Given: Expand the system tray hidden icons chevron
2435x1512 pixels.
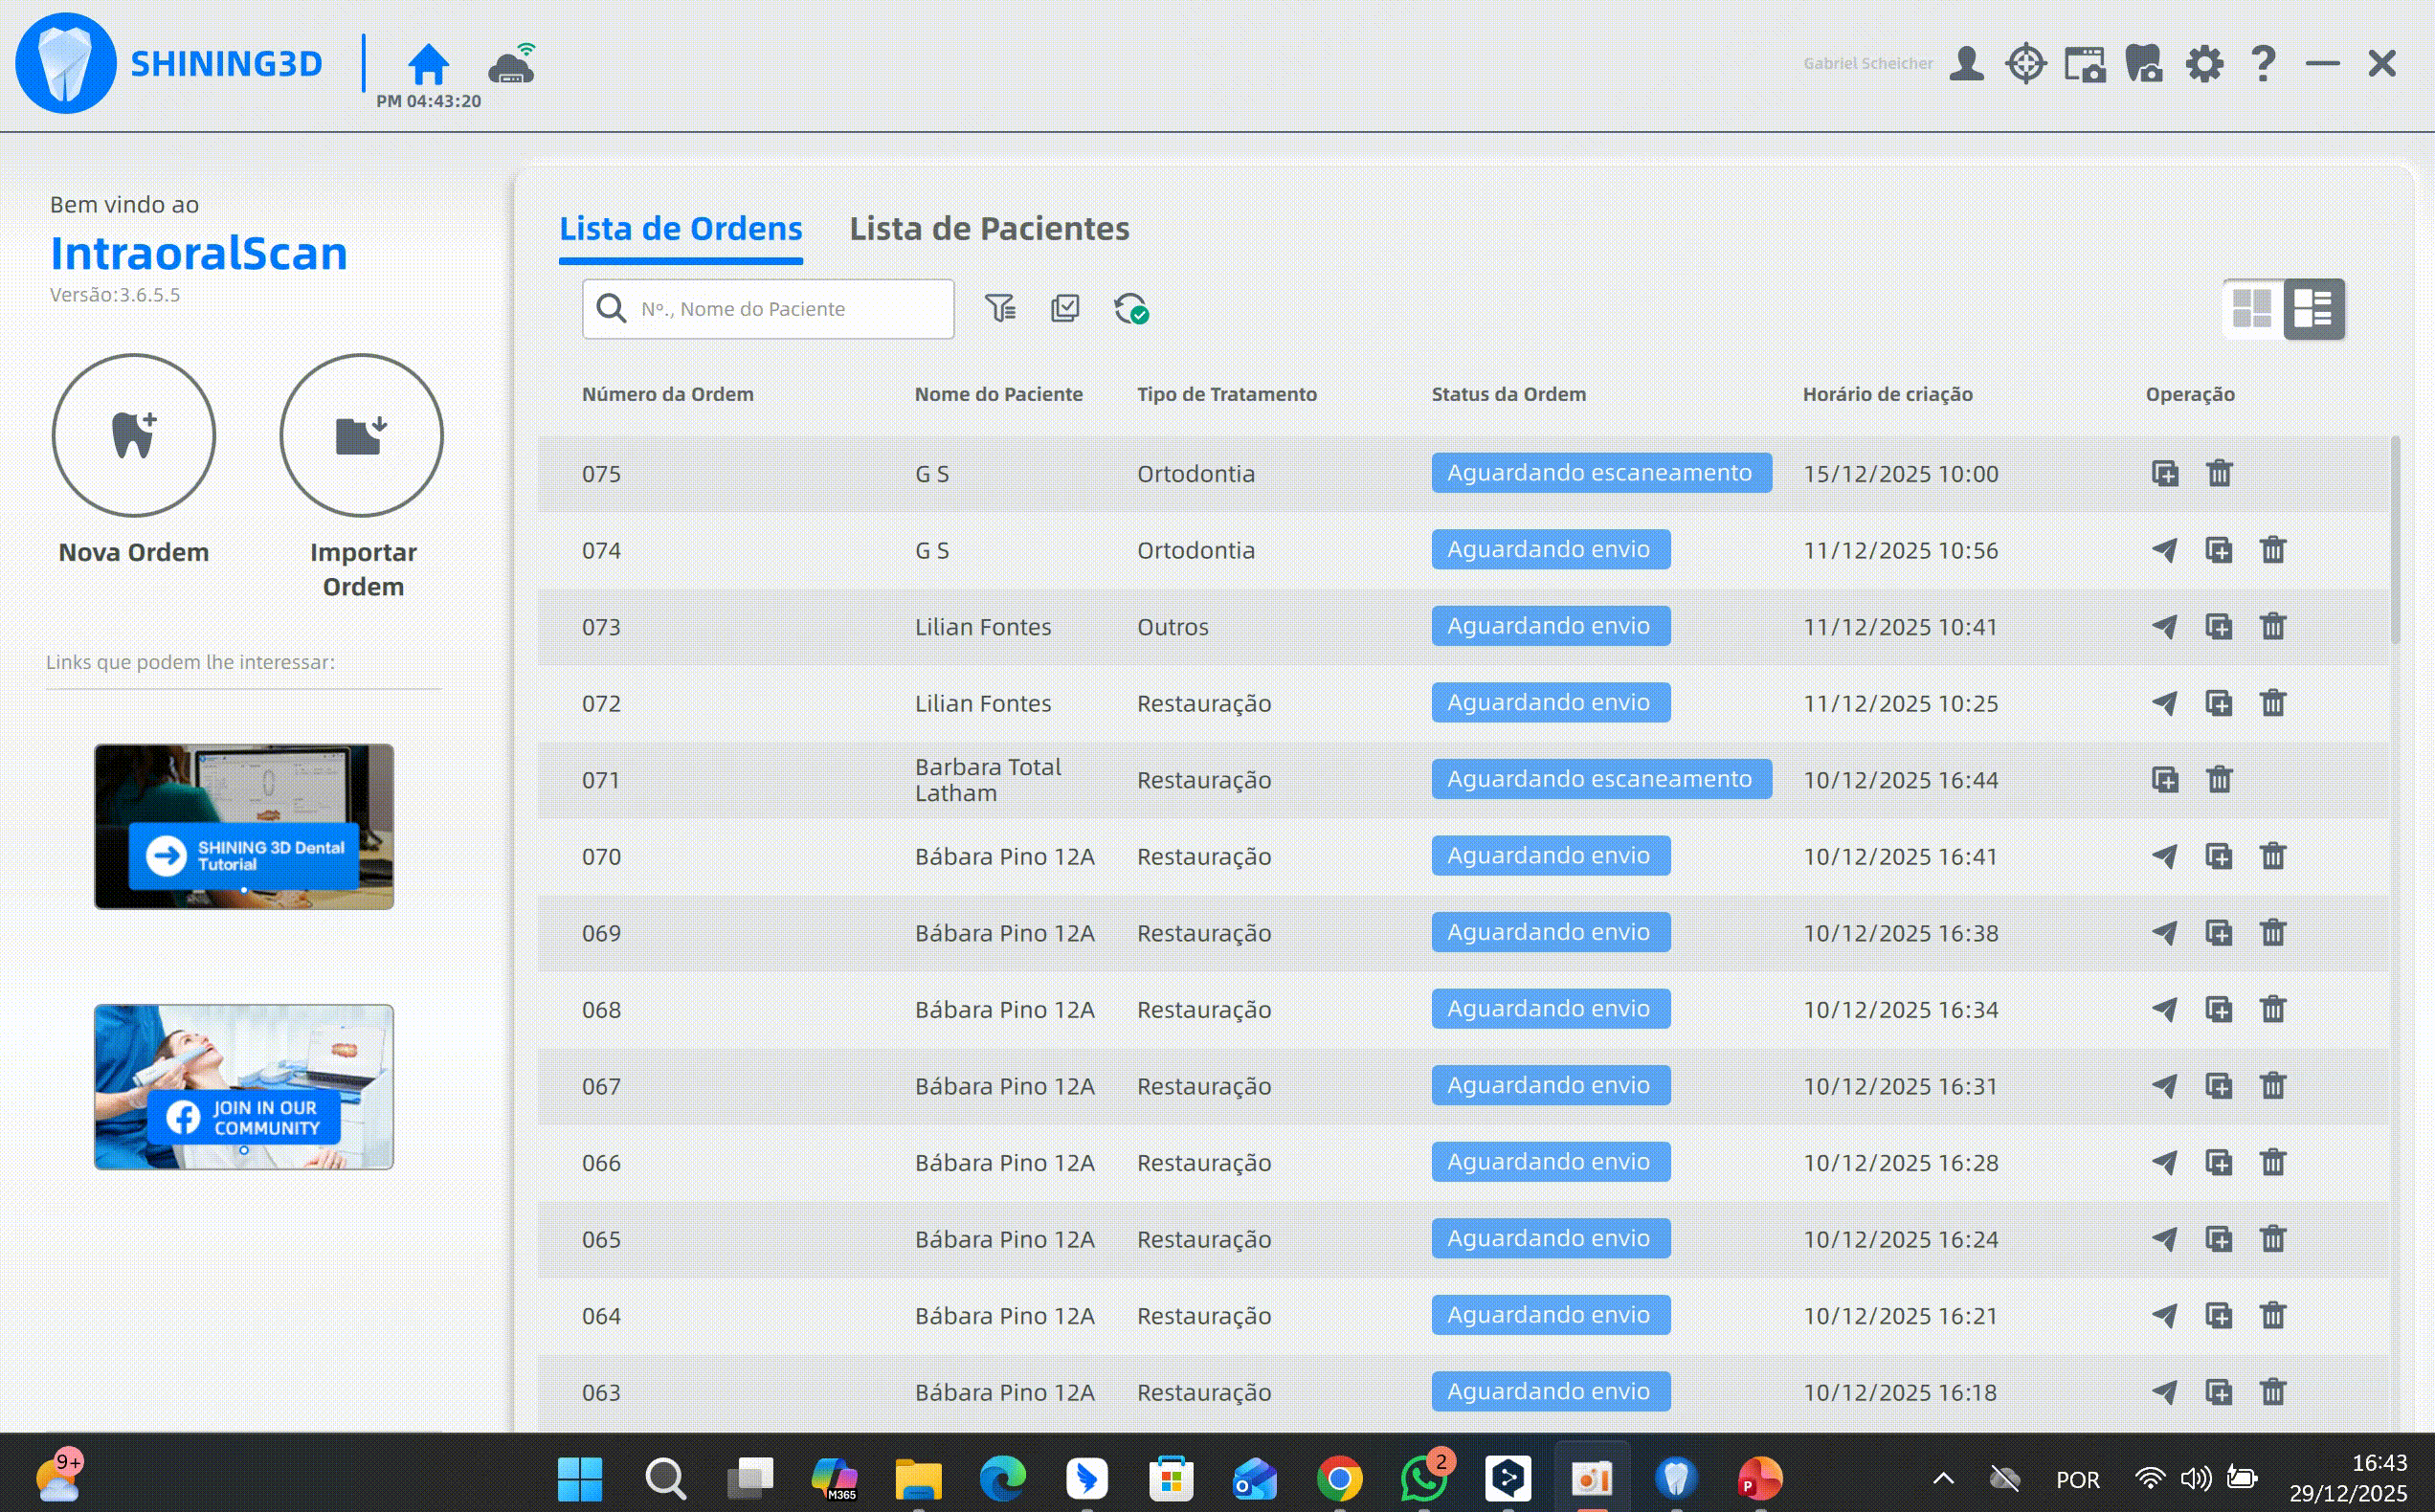Looking at the screenshot, I should tap(1943, 1478).
